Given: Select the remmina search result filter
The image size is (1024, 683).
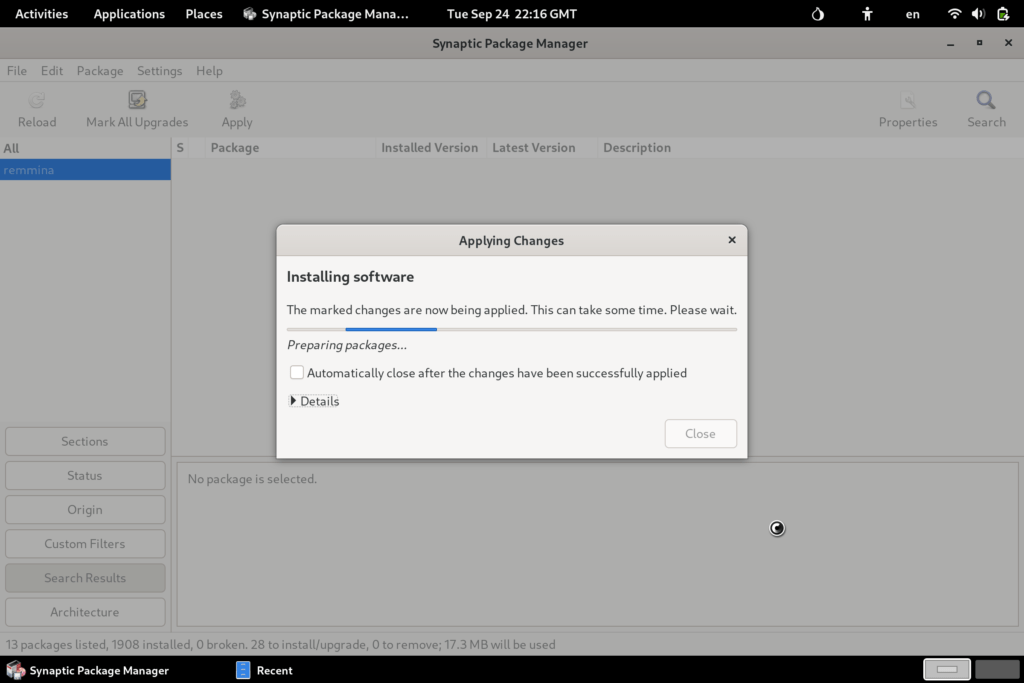Looking at the screenshot, I should pyautogui.click(x=85, y=170).
